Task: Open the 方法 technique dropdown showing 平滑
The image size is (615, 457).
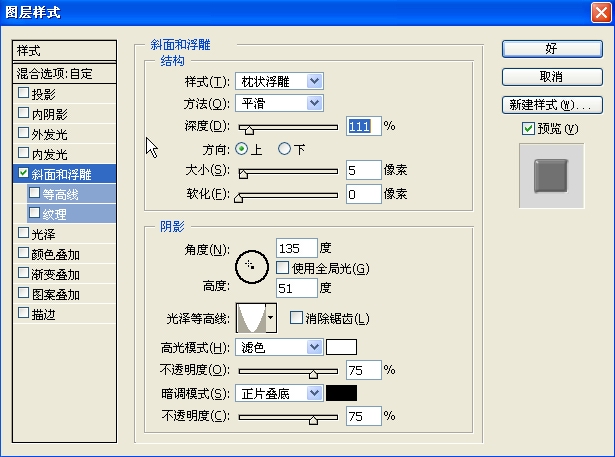Action: point(279,104)
